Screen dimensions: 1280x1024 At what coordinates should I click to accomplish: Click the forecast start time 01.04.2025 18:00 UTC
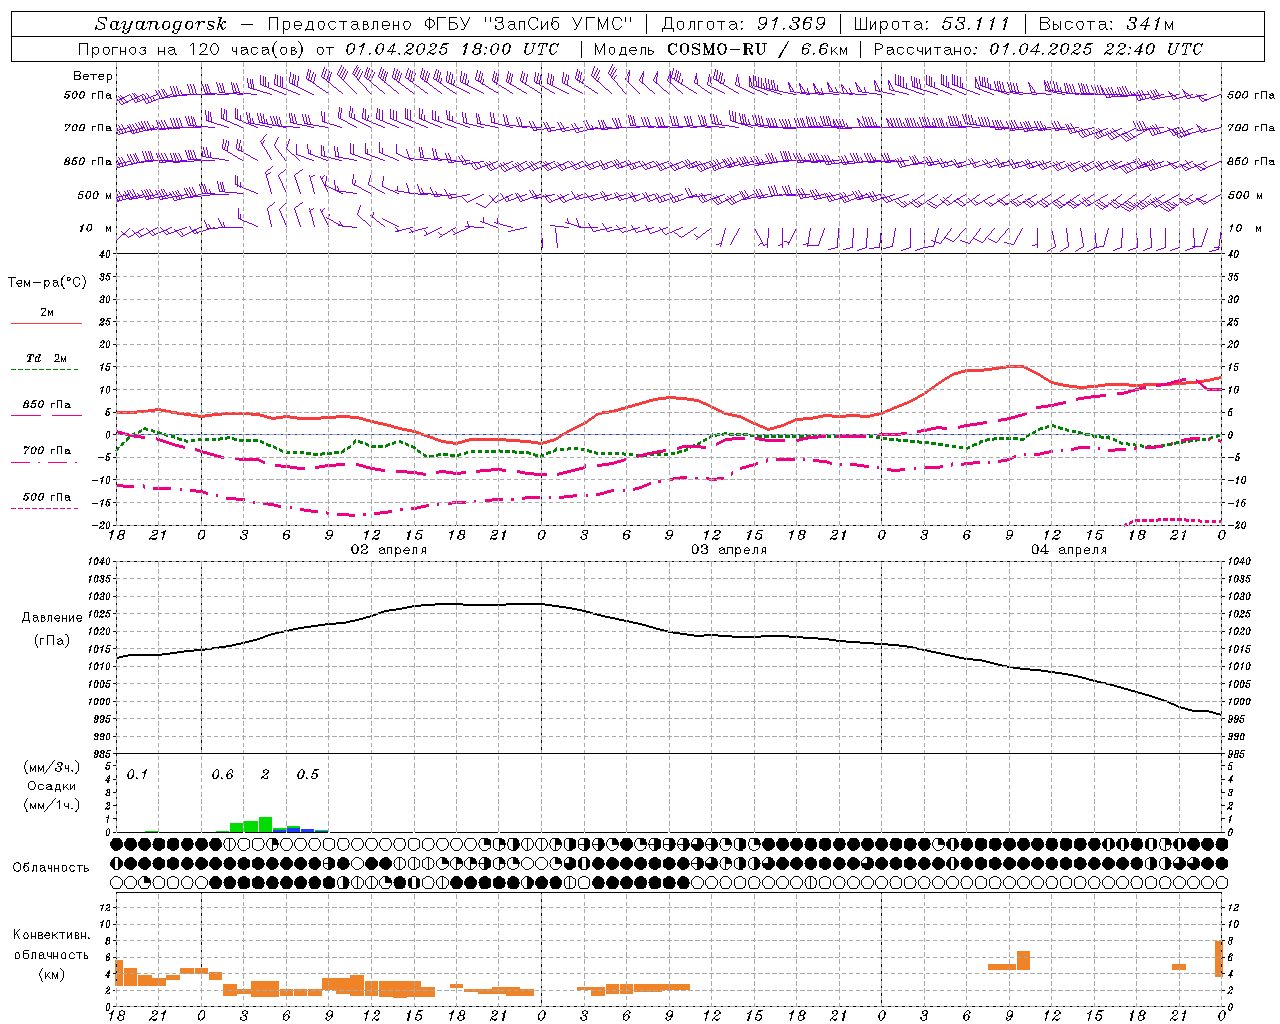pyautogui.click(x=452, y=49)
